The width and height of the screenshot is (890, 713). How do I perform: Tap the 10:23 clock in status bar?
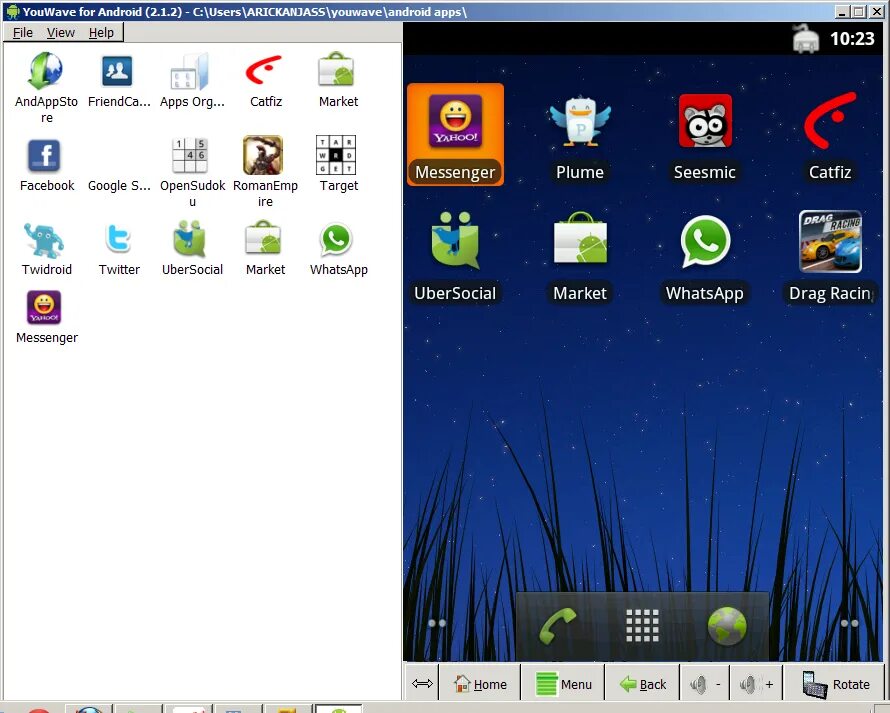pos(852,39)
